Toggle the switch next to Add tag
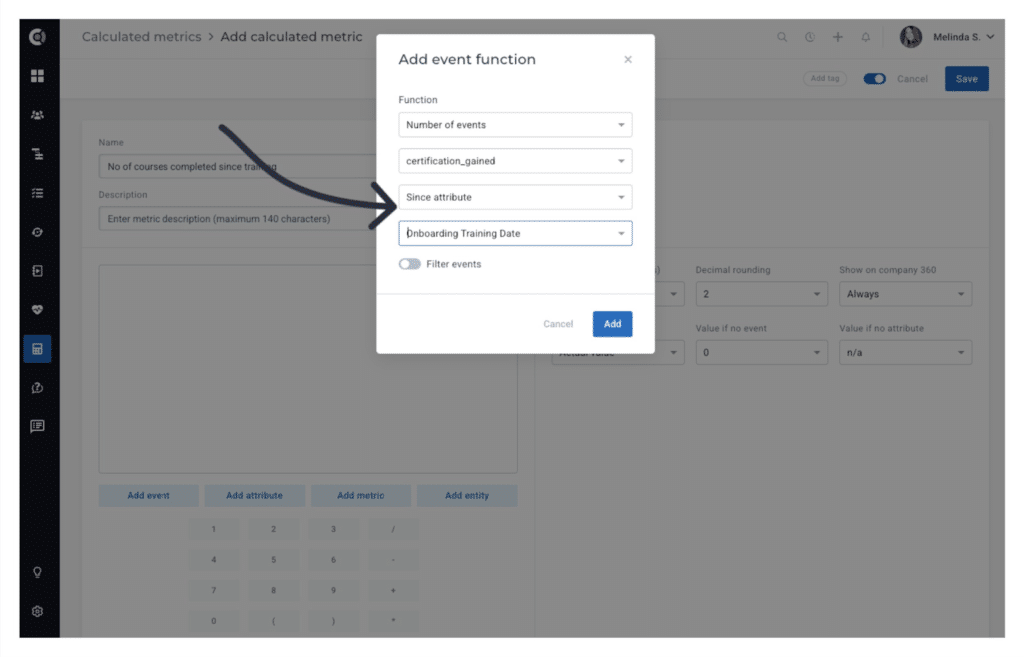Viewport: 1024px width, 657px height. pos(874,79)
